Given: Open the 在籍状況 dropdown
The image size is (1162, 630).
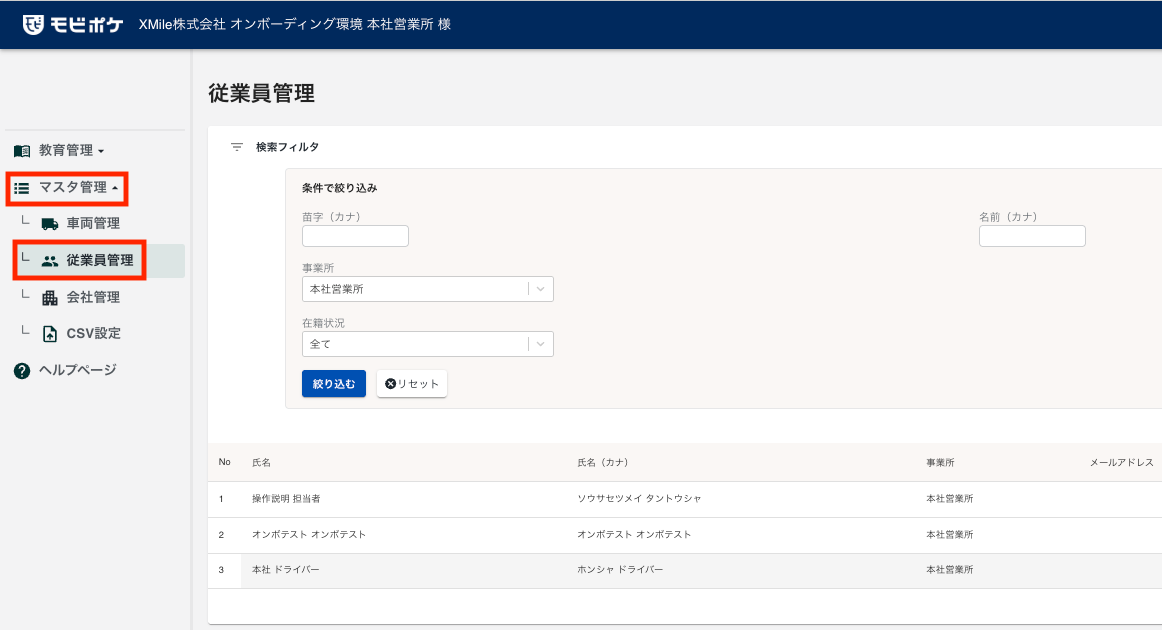Looking at the screenshot, I should pos(427,344).
